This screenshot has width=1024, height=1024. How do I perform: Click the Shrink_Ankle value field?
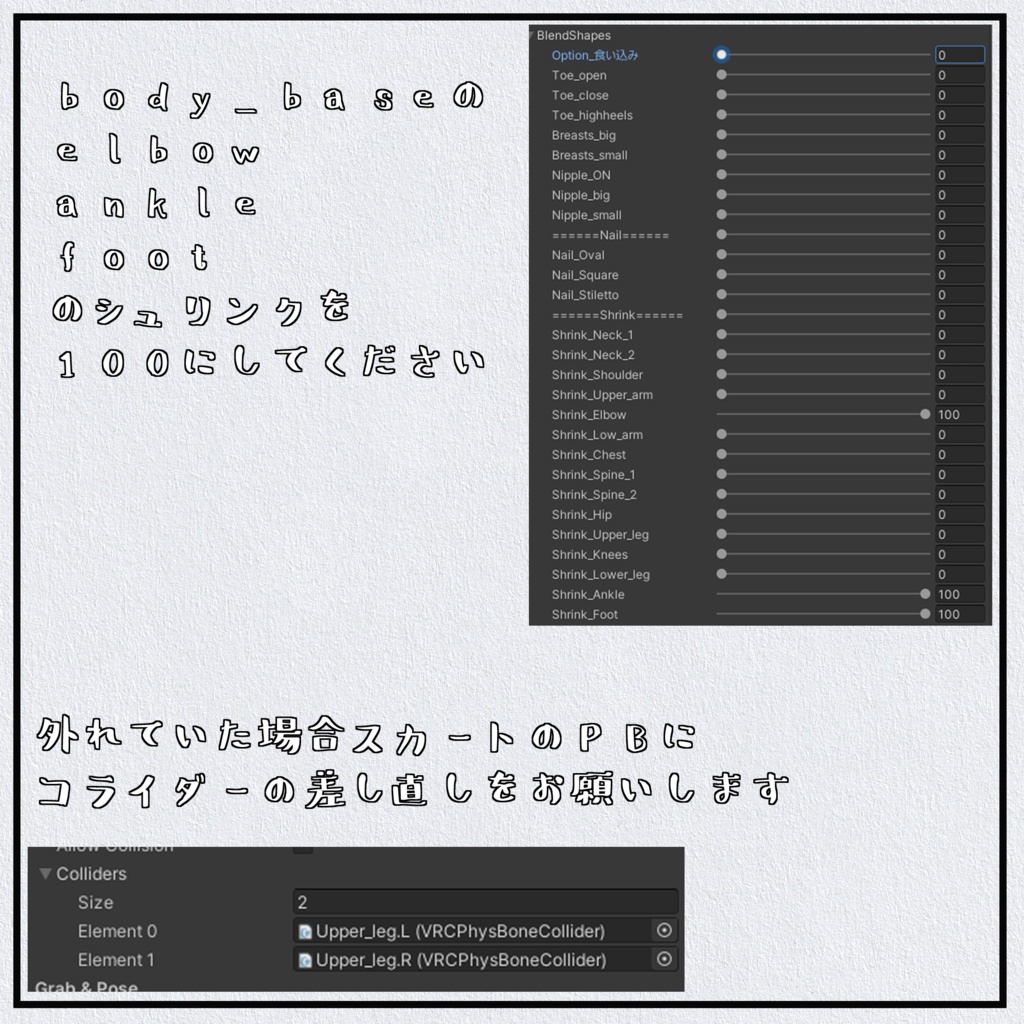pyautogui.click(x=959, y=594)
